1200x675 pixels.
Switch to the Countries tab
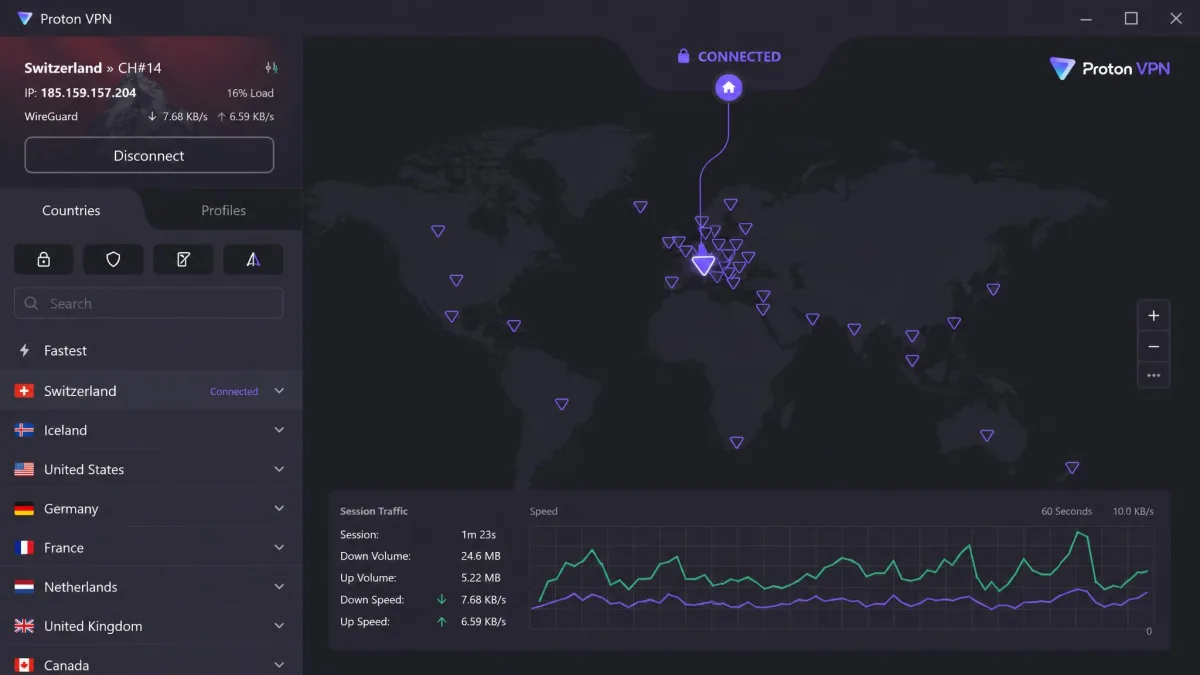pyautogui.click(x=71, y=210)
